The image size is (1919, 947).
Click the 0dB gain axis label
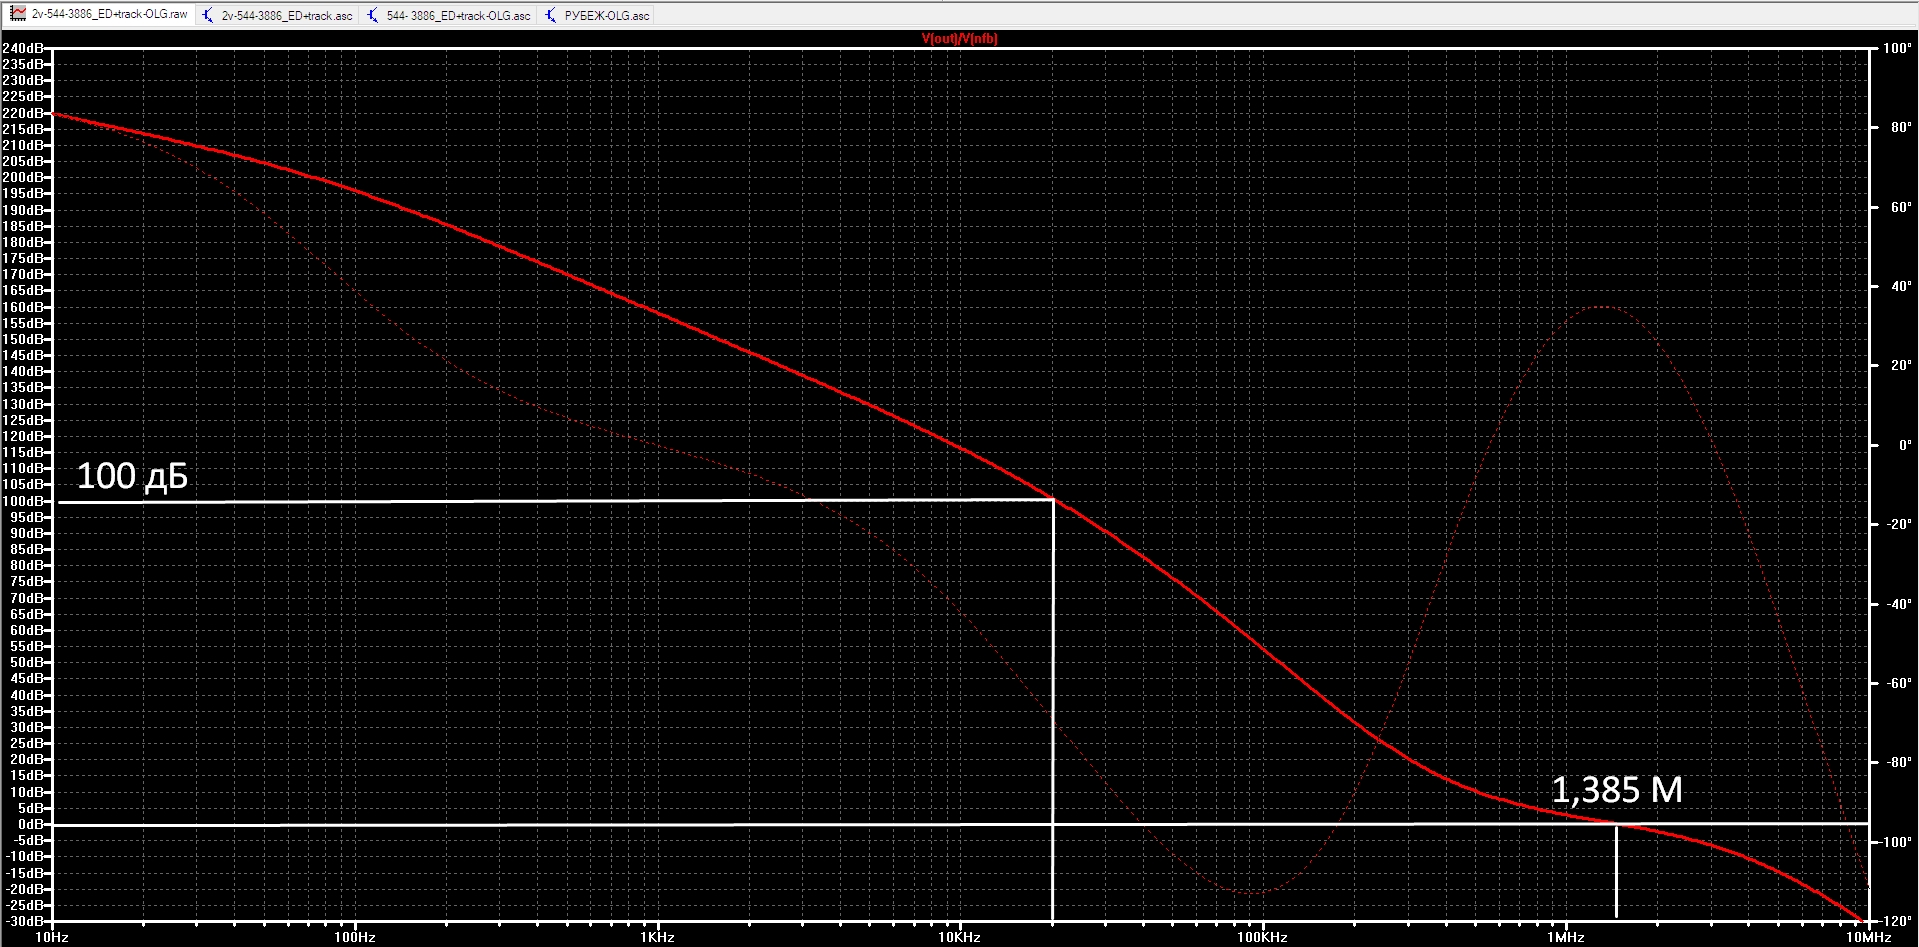click(x=31, y=824)
